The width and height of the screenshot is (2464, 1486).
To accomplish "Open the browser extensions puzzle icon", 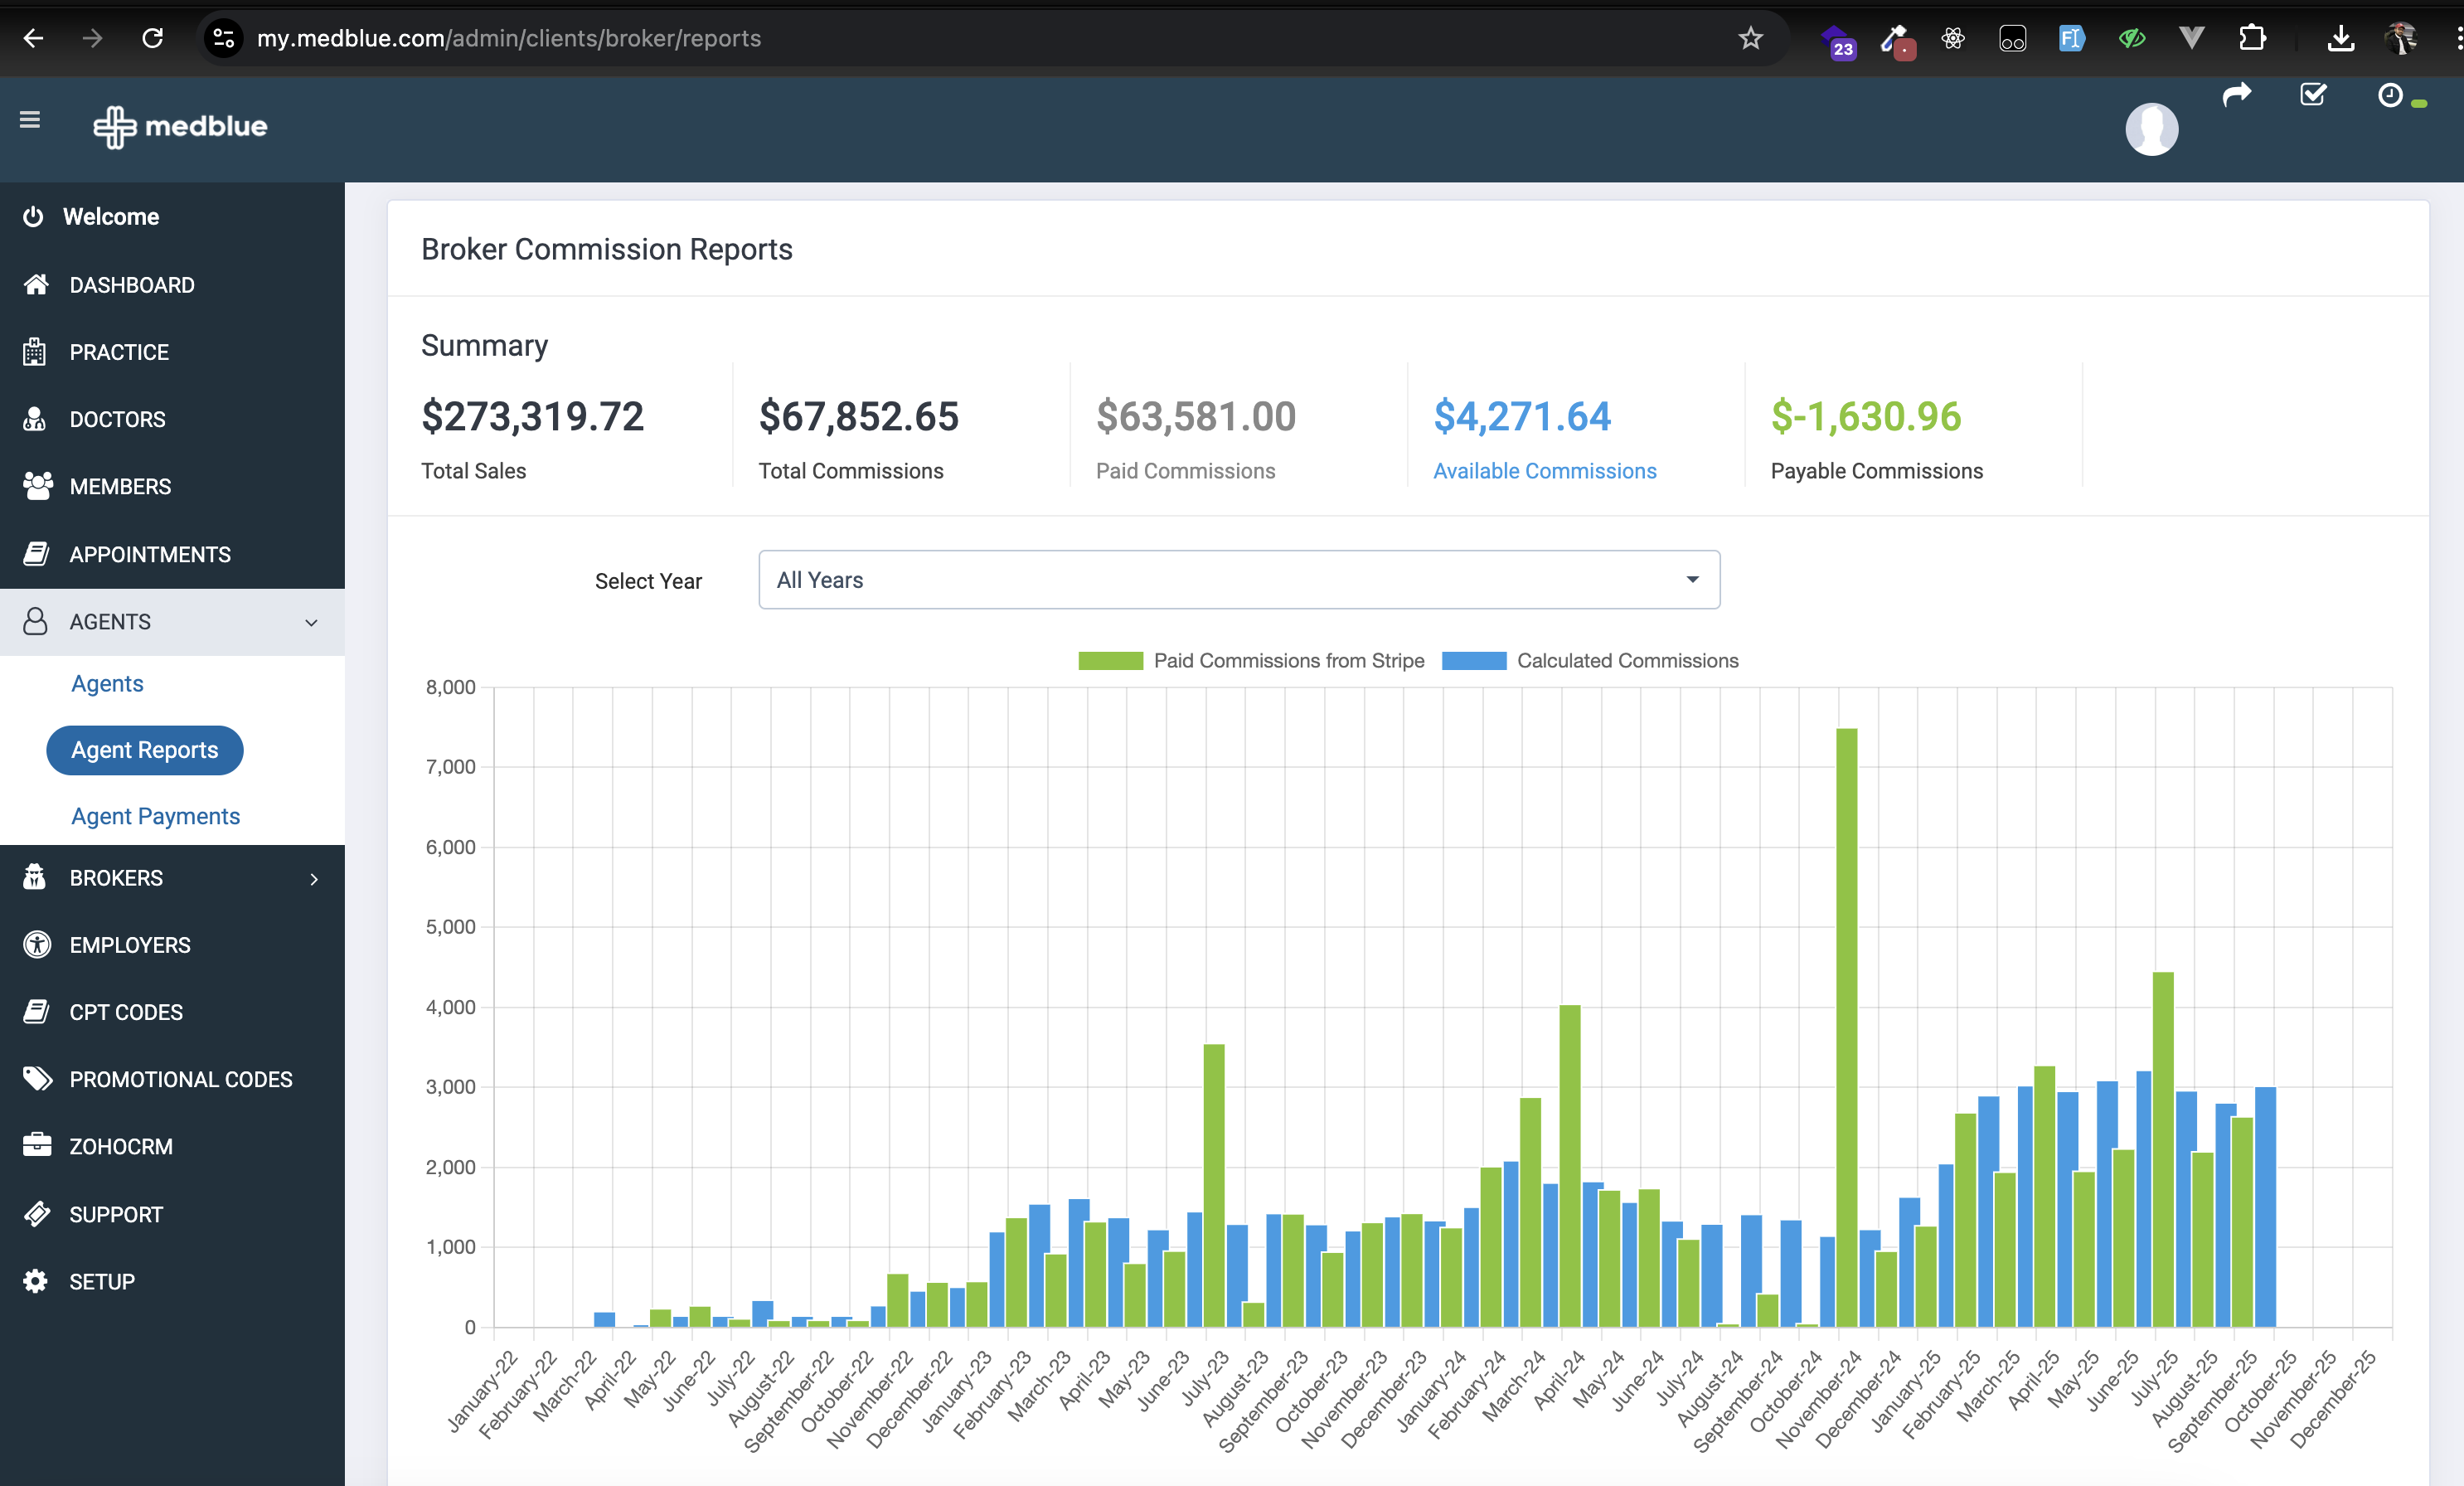I will click(x=2252, y=38).
